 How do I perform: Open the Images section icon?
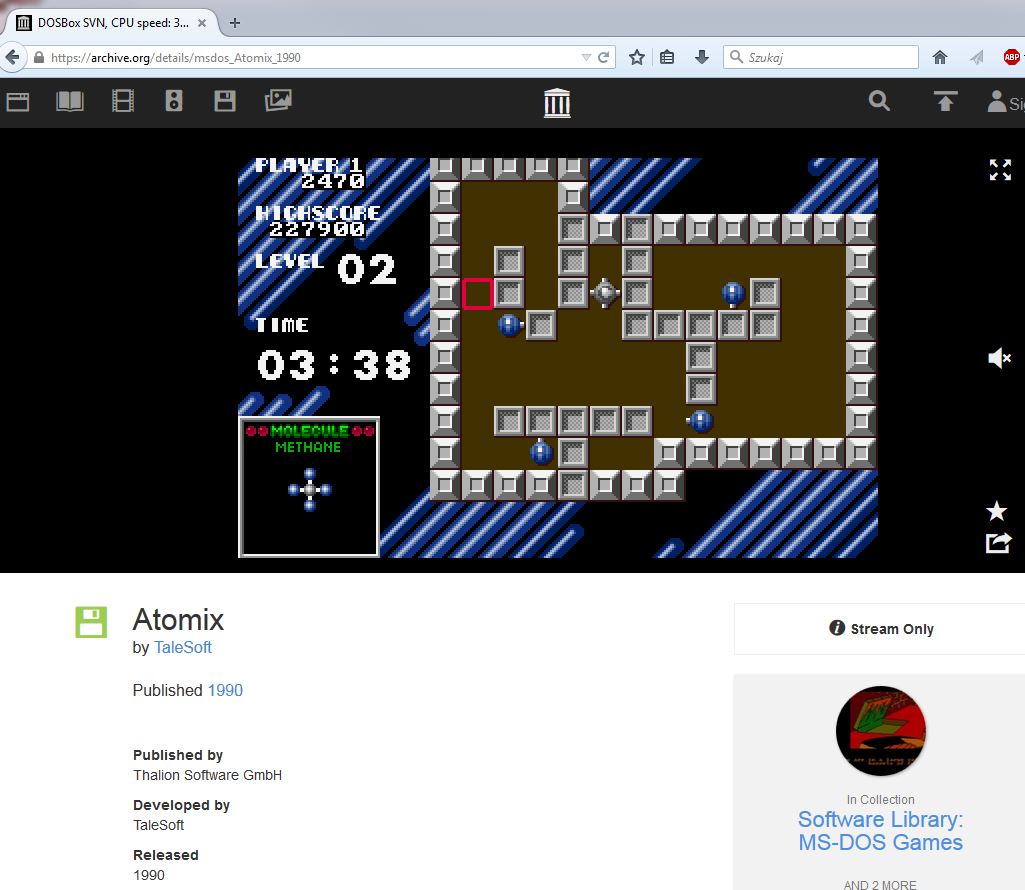278,101
